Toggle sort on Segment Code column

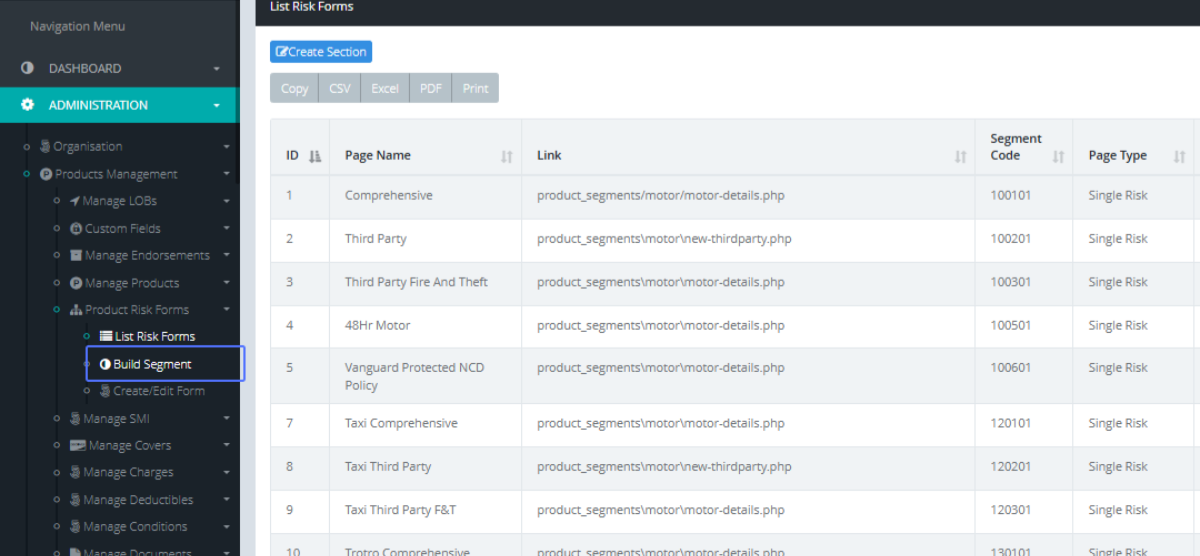coord(1057,156)
